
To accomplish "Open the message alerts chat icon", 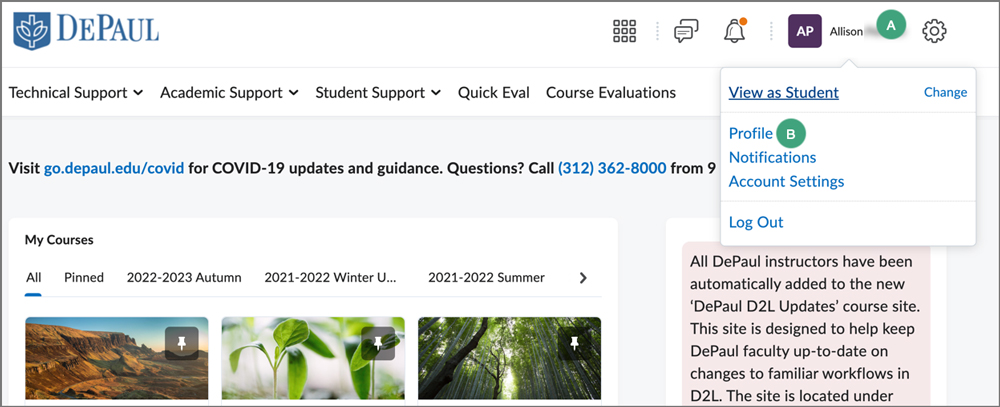I will click(686, 31).
